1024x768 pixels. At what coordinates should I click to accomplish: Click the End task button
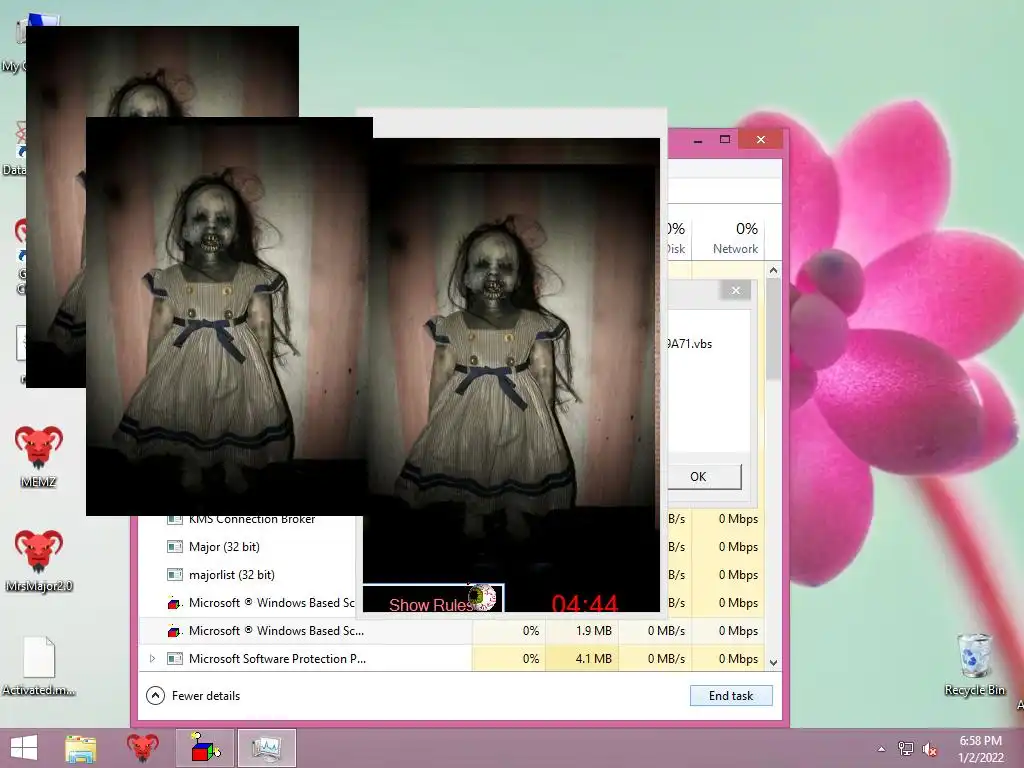click(x=731, y=696)
